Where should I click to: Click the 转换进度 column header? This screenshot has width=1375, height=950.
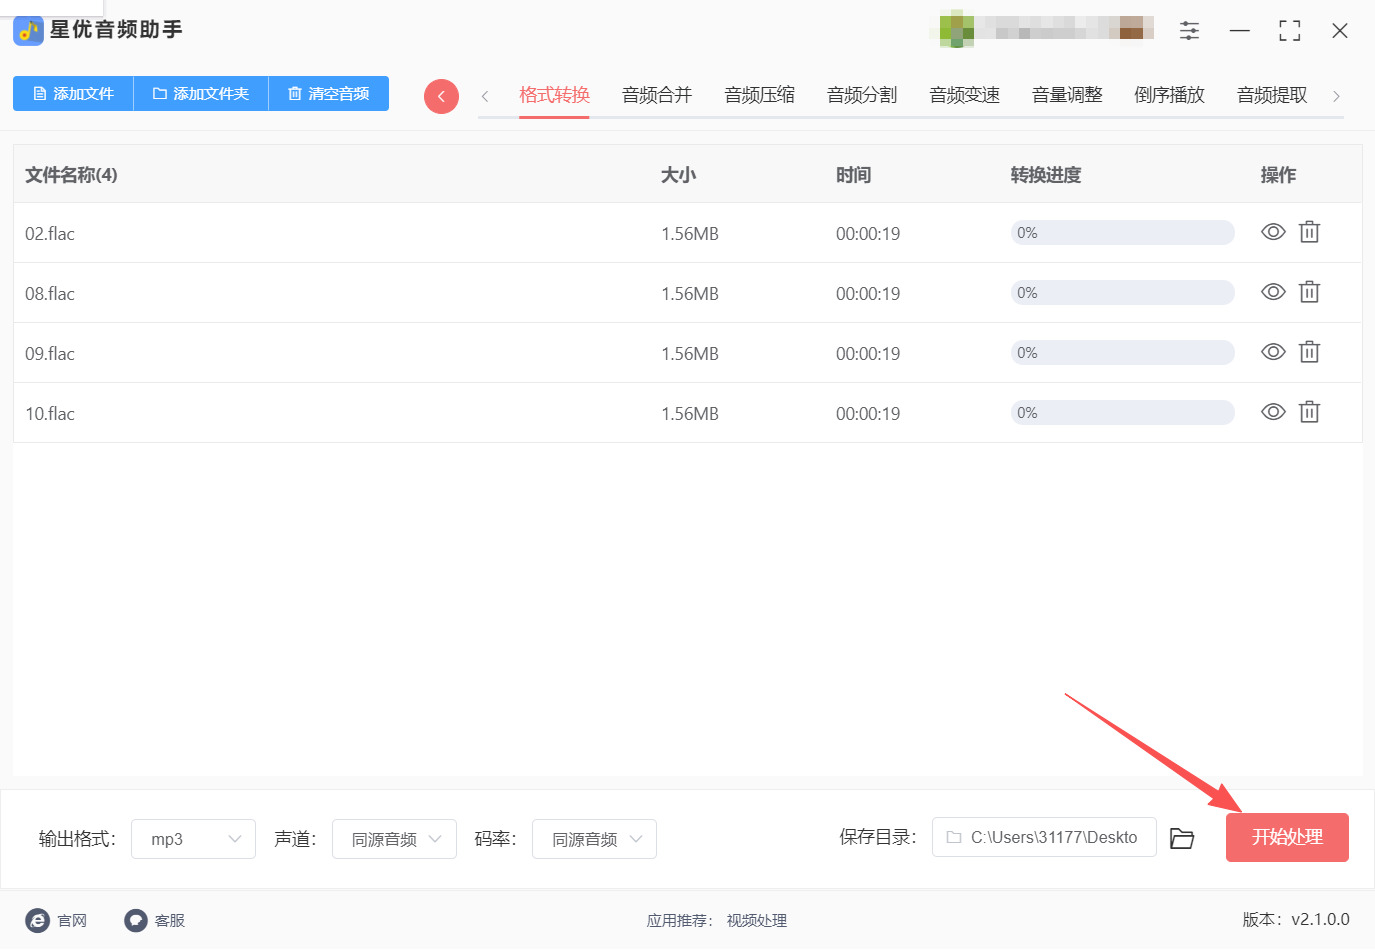coord(1046,175)
